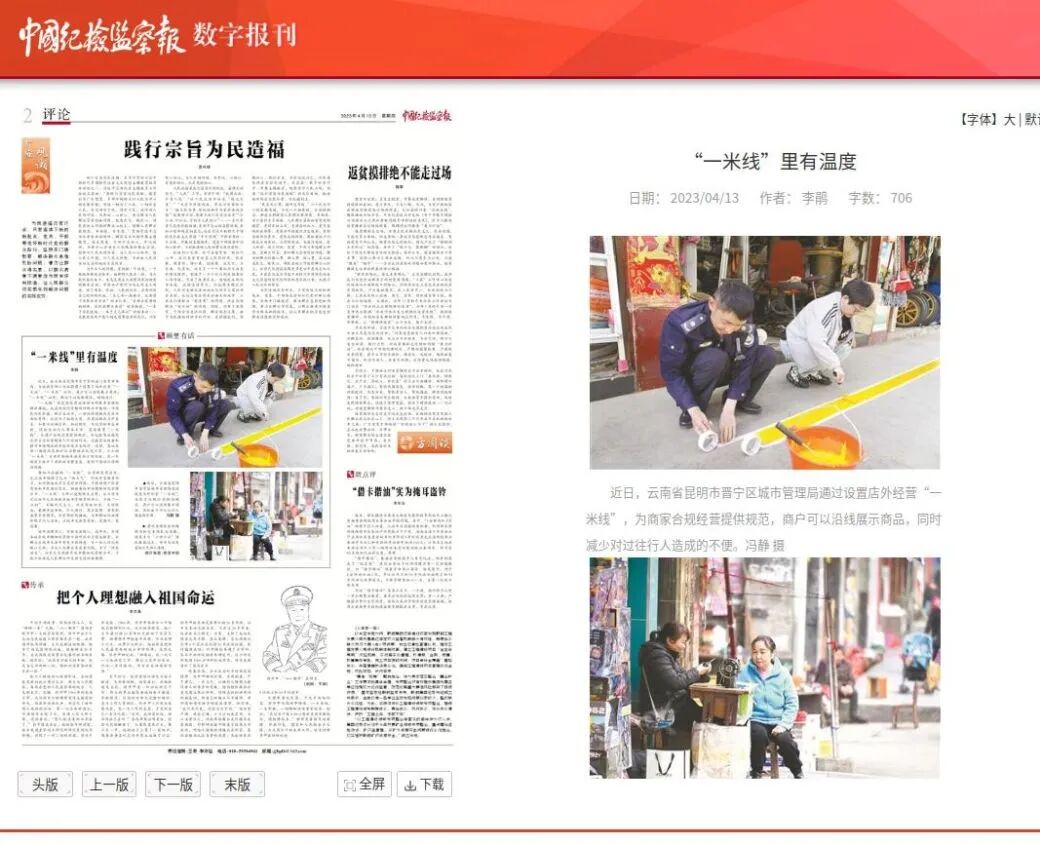This screenshot has width=1040, height=844.
Task: Jump to the last page via 末版
Action: pyautogui.click(x=236, y=785)
